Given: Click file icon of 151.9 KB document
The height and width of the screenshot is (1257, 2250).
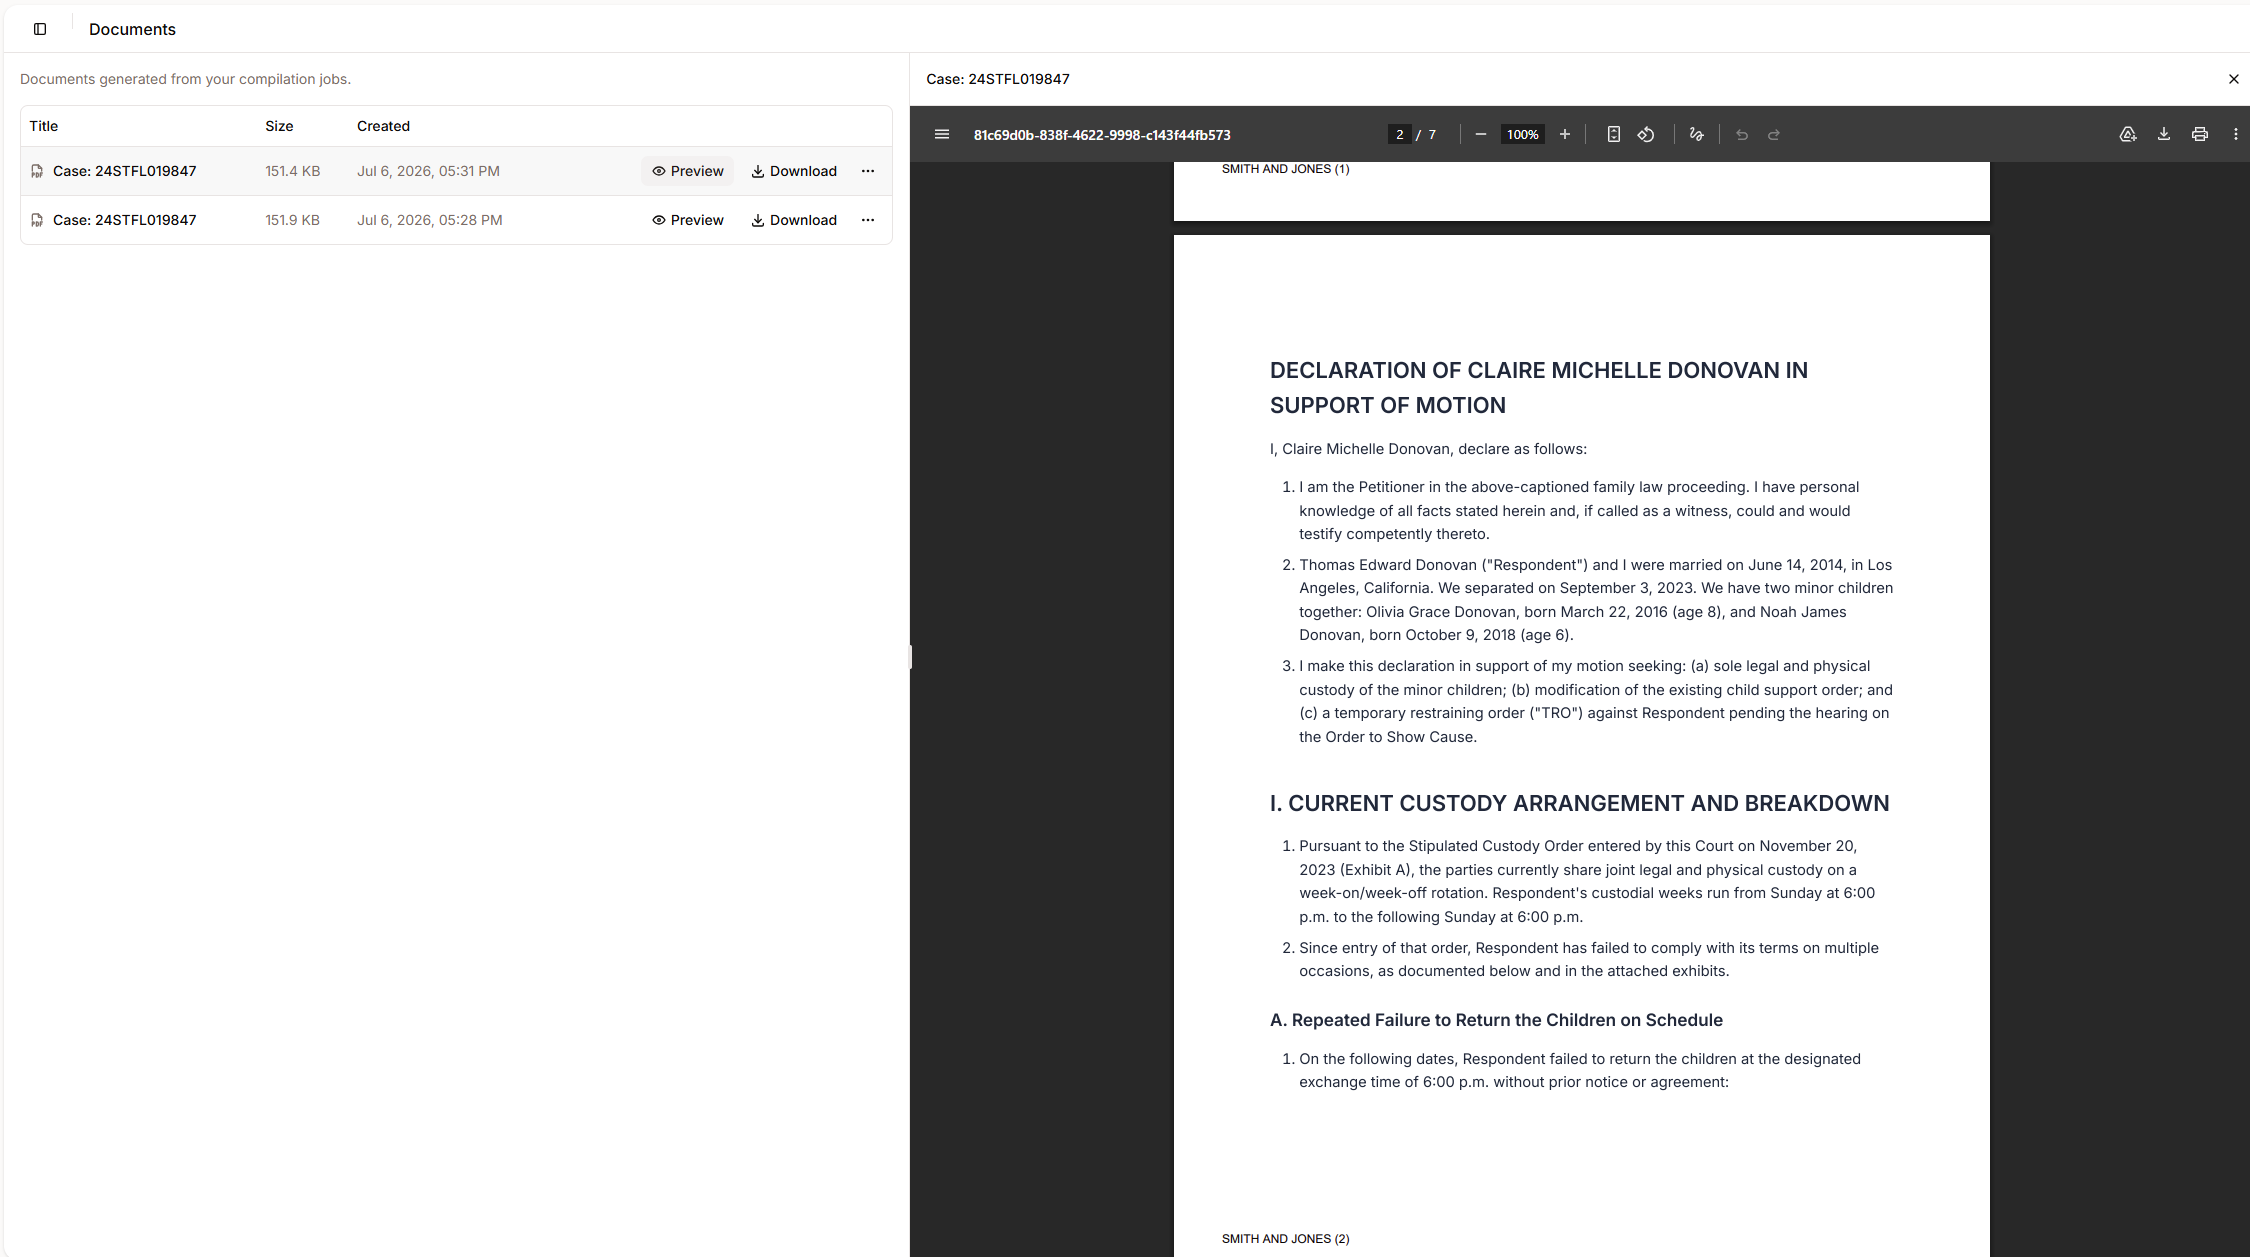Looking at the screenshot, I should 37,220.
